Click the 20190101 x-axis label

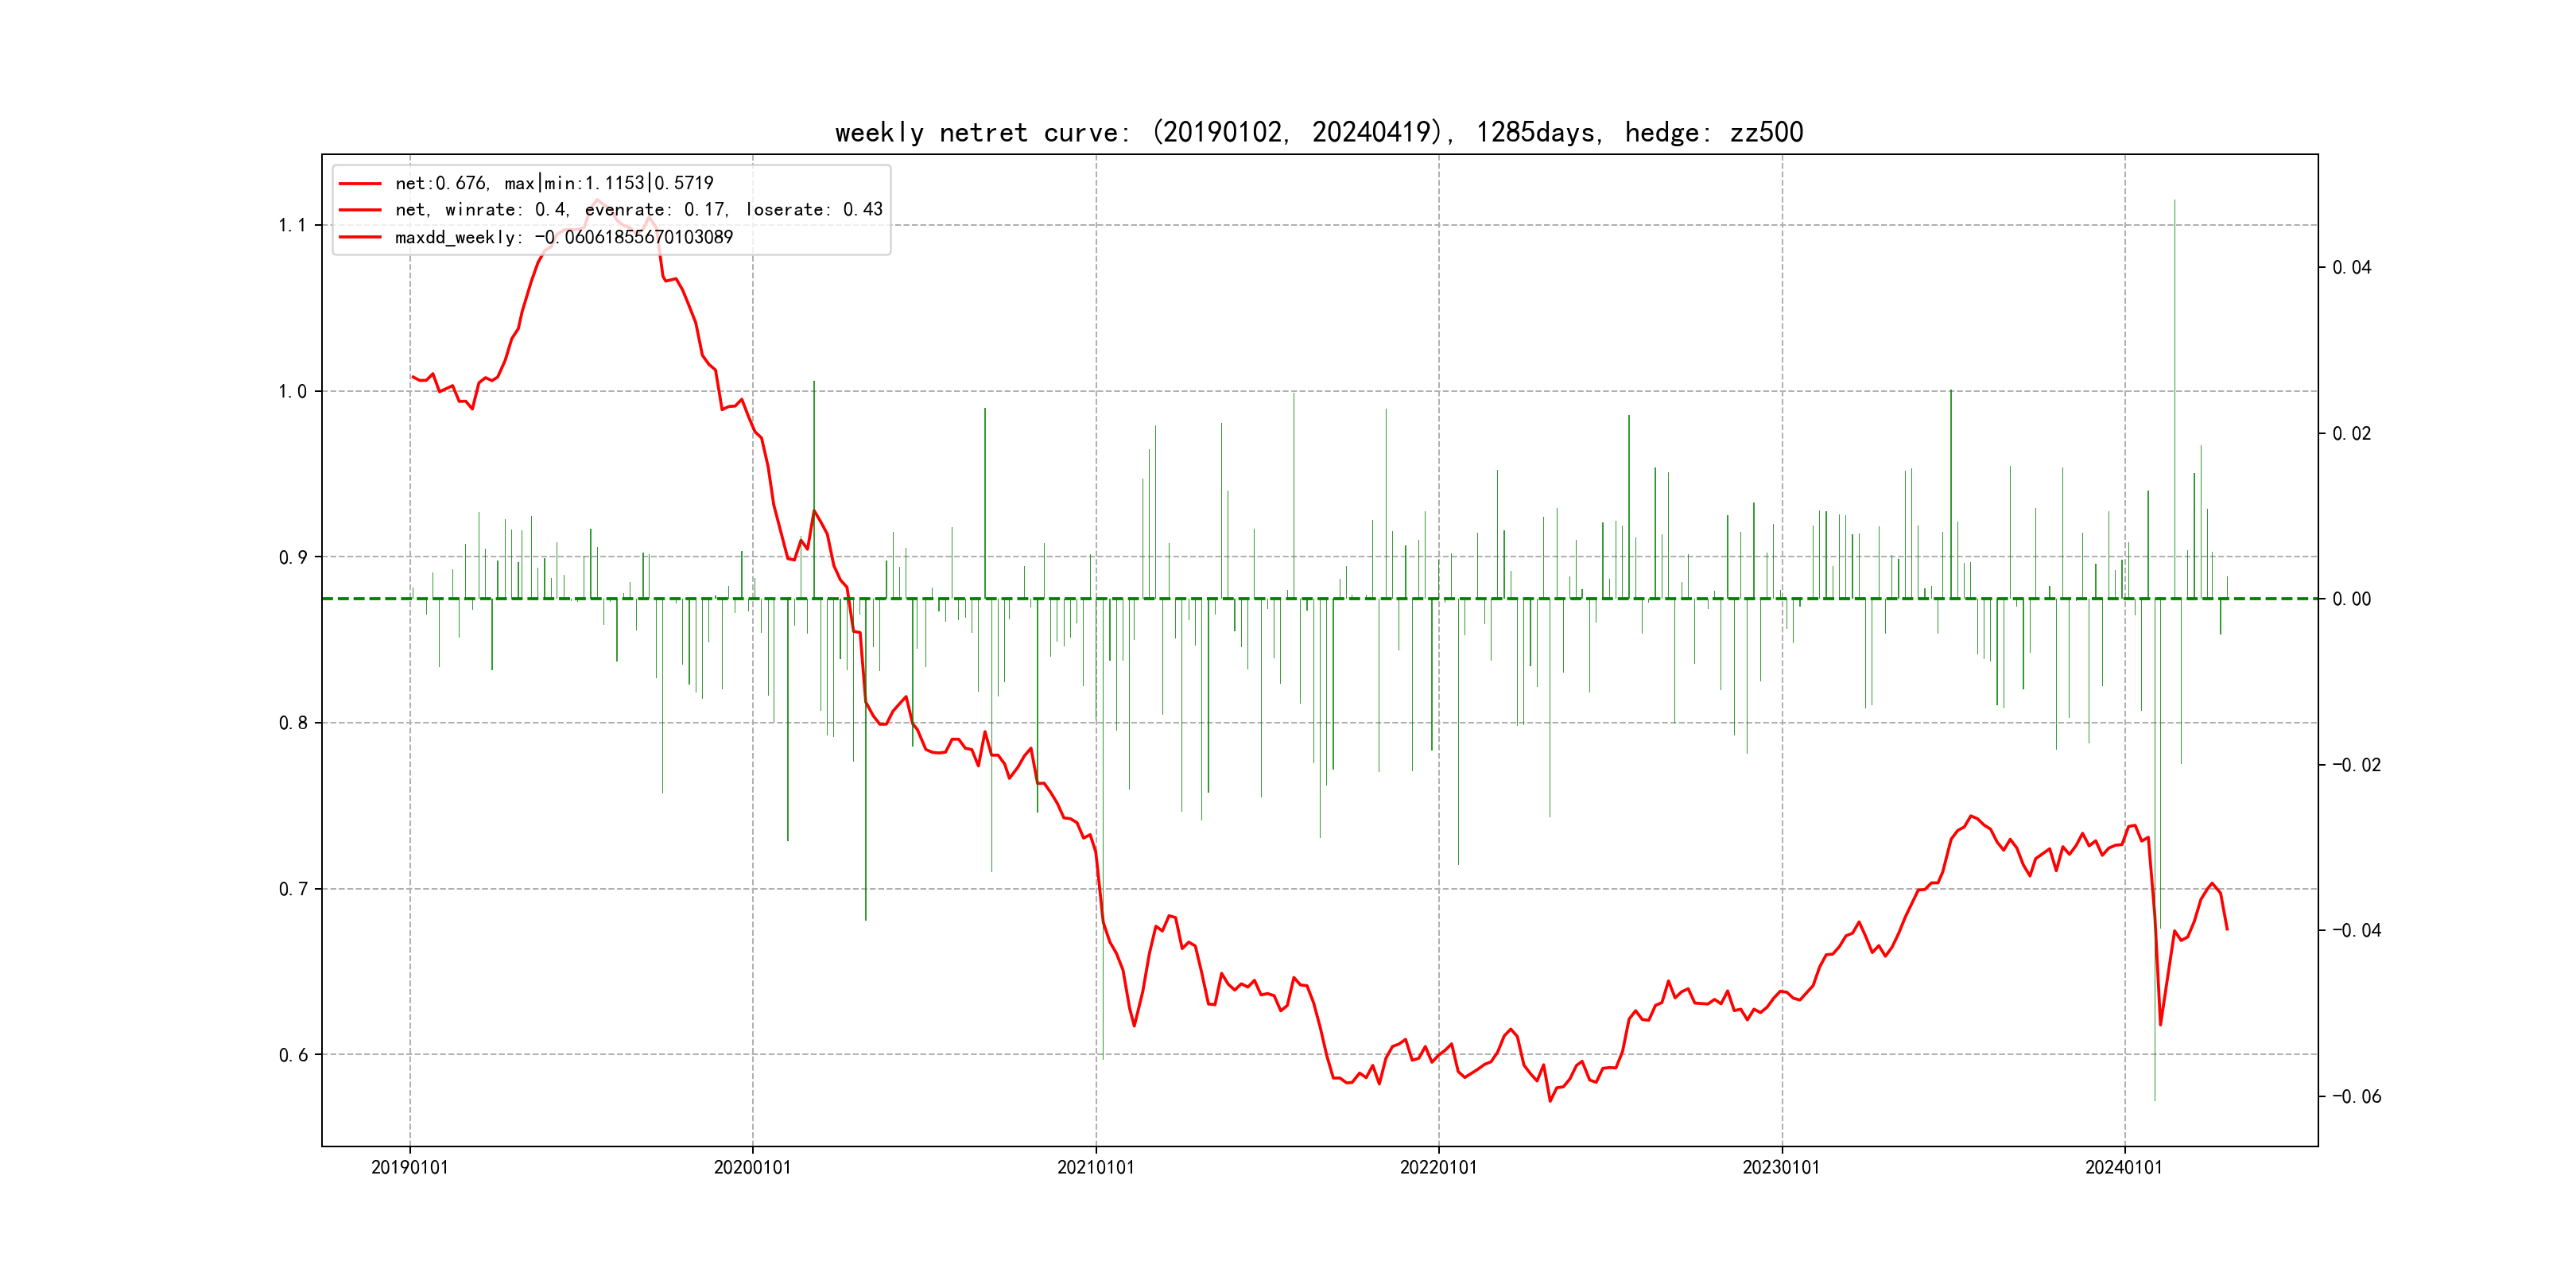coord(409,1167)
